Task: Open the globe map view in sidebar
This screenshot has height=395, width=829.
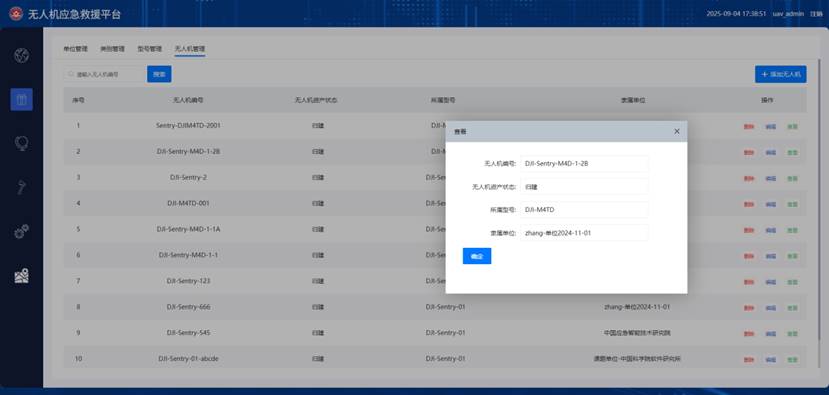Action: [x=22, y=55]
